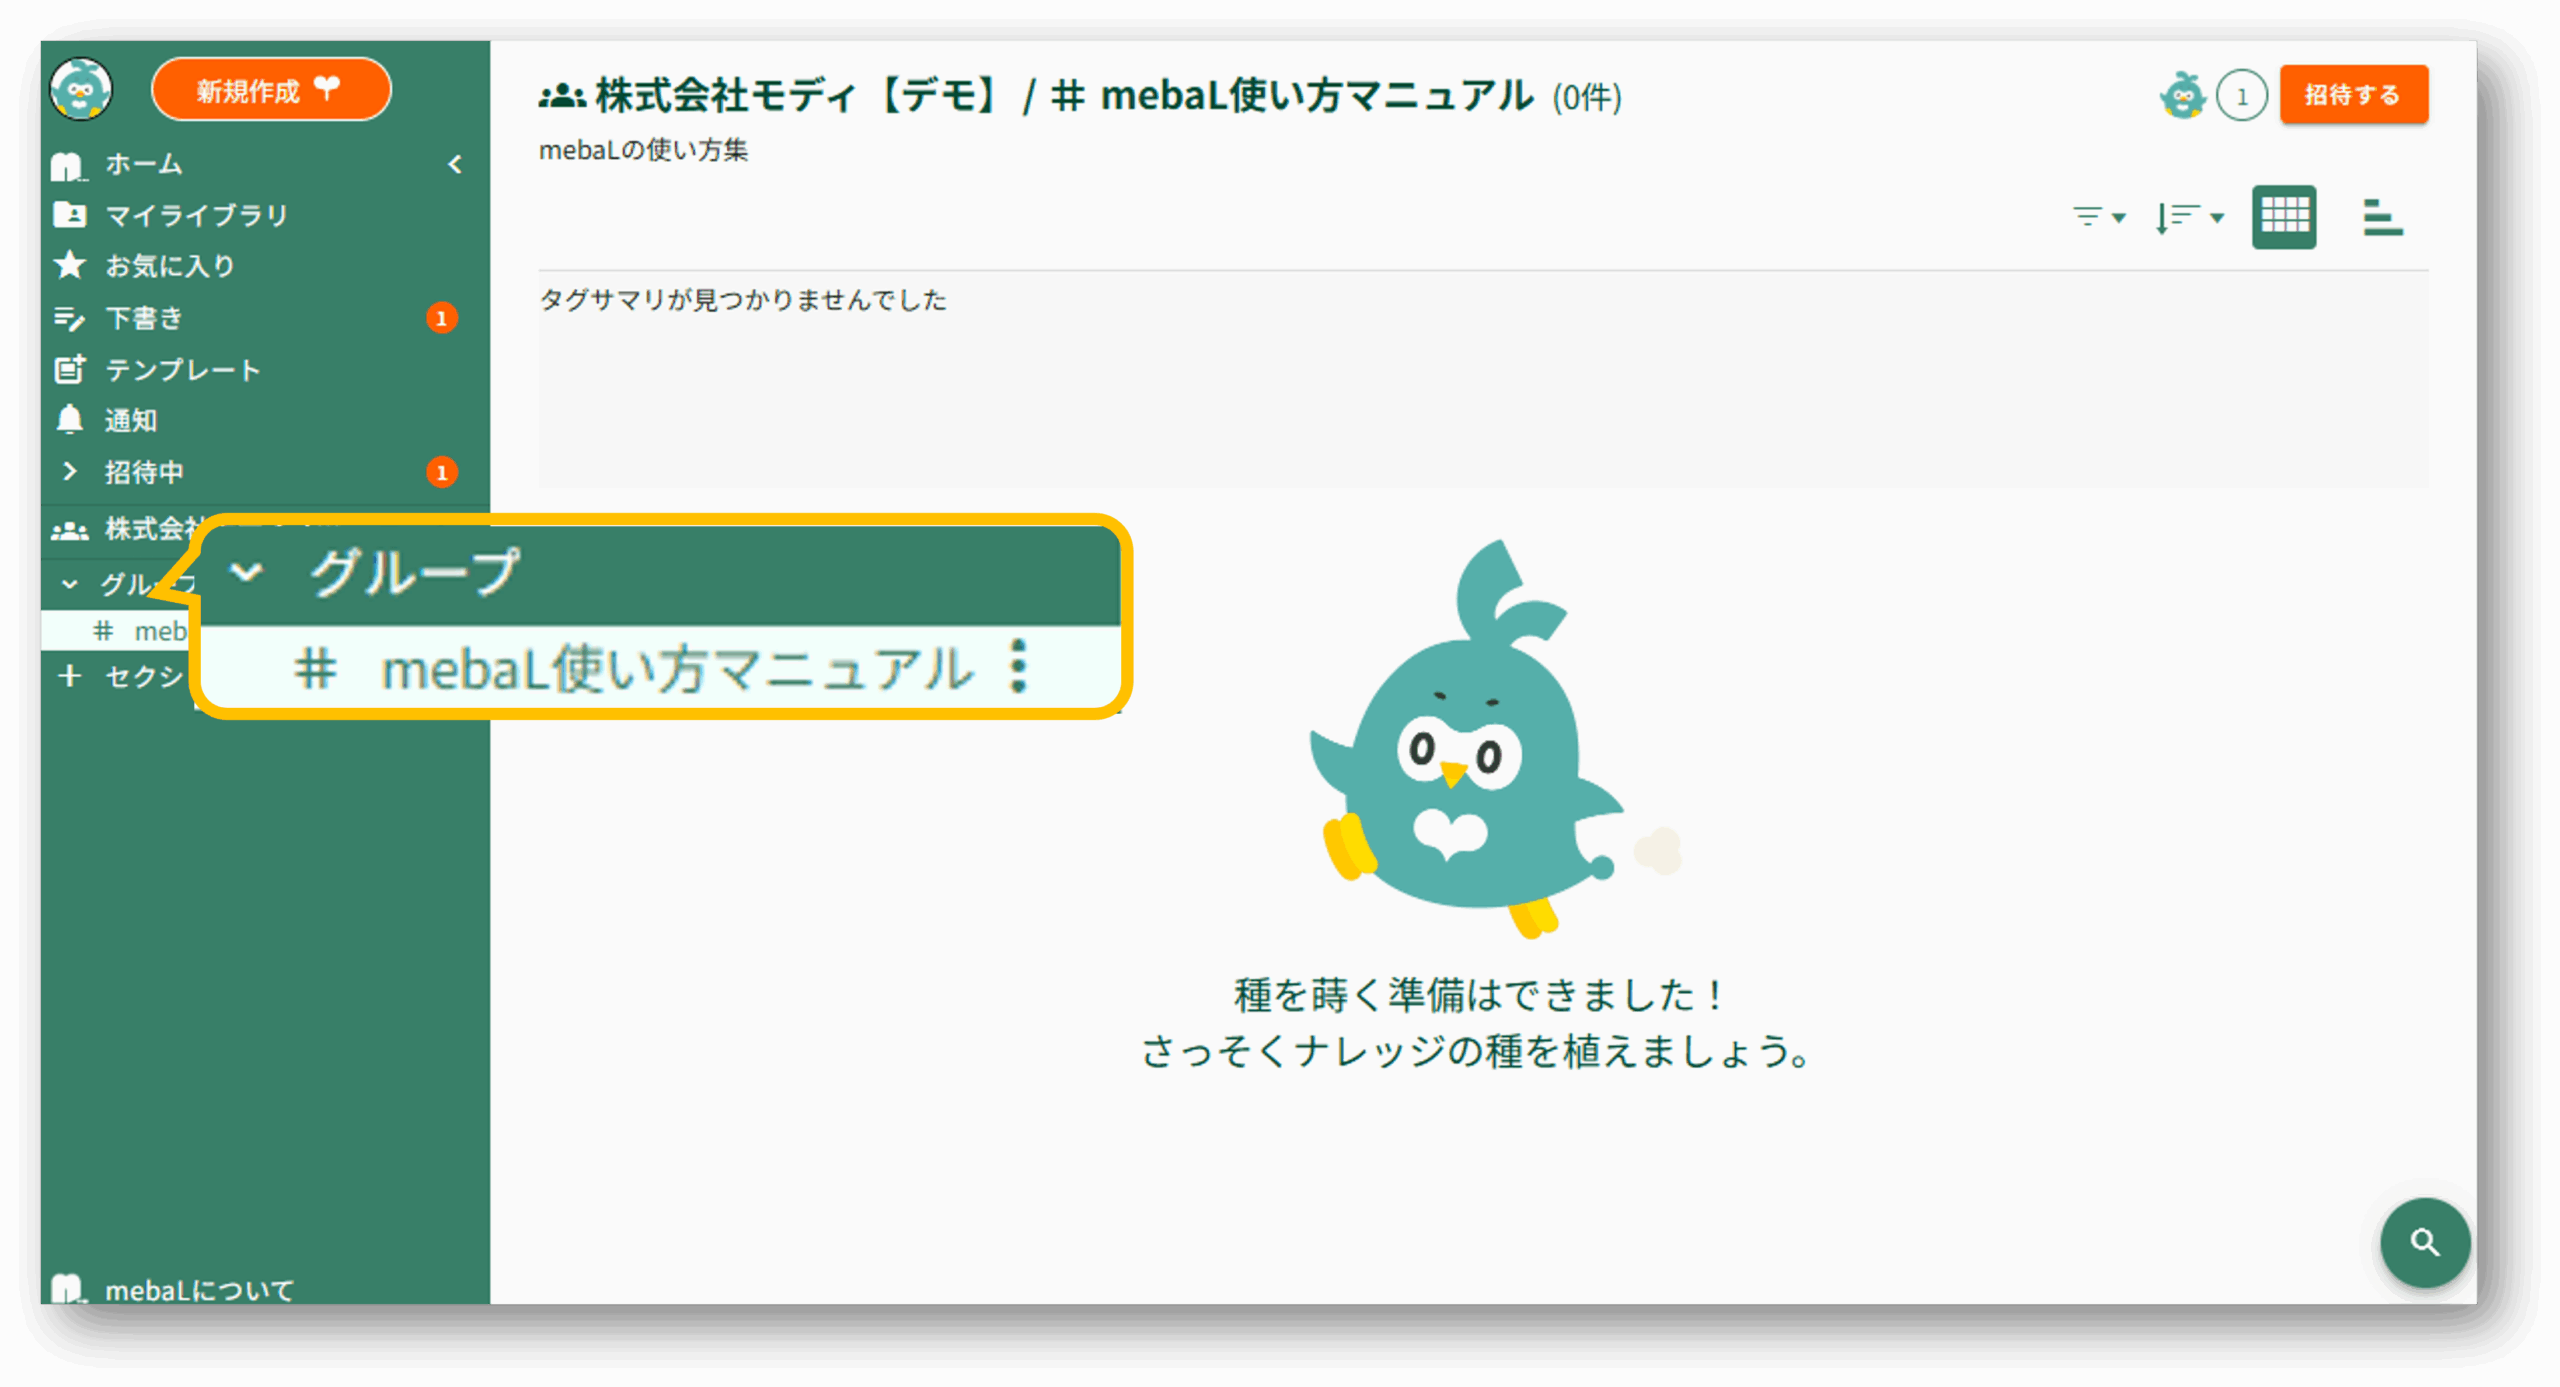Click the plus icon to add セクション
Image resolution: width=2560 pixels, height=1387 pixels.
[x=69, y=676]
